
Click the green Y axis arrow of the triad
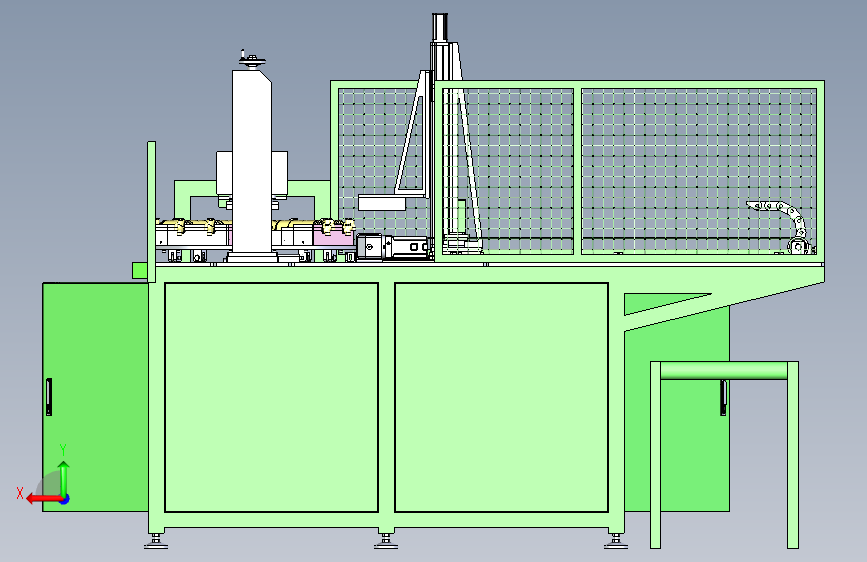[x=64, y=478]
